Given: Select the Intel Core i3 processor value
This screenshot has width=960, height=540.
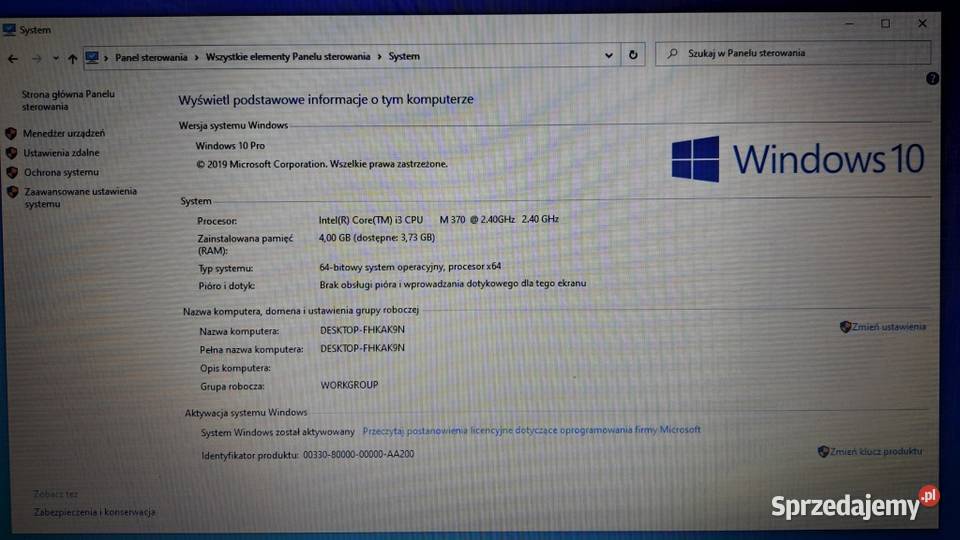Looking at the screenshot, I should point(438,219).
